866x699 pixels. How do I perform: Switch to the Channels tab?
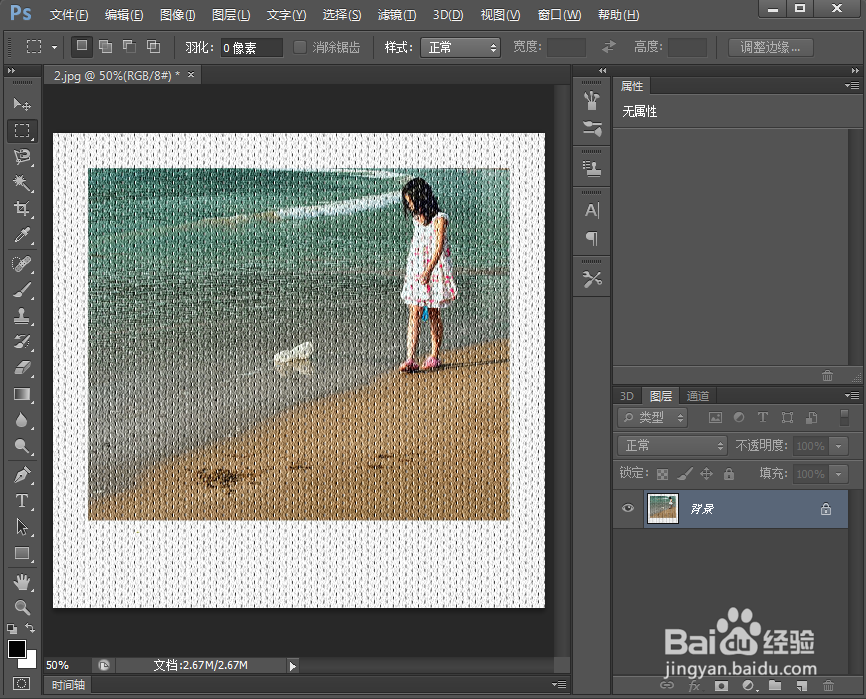pyautogui.click(x=698, y=396)
